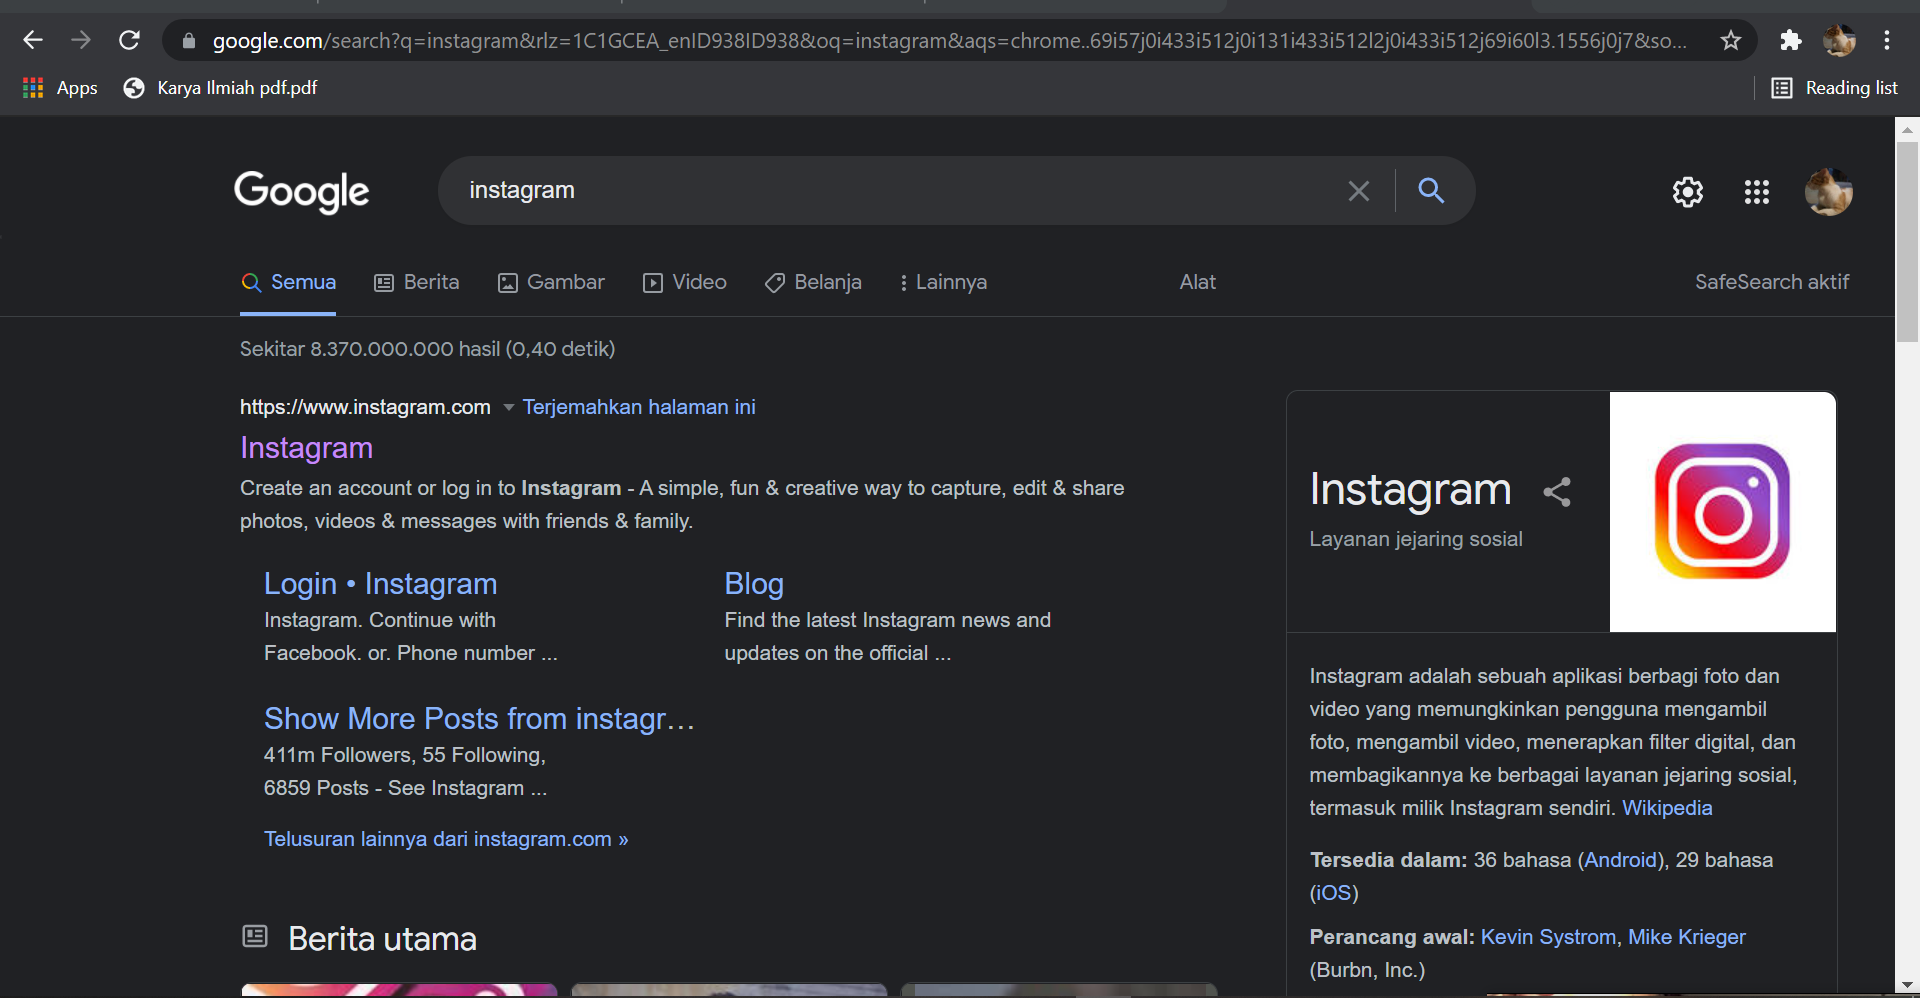Click the vertical scrollbar thumb

pos(1907,242)
